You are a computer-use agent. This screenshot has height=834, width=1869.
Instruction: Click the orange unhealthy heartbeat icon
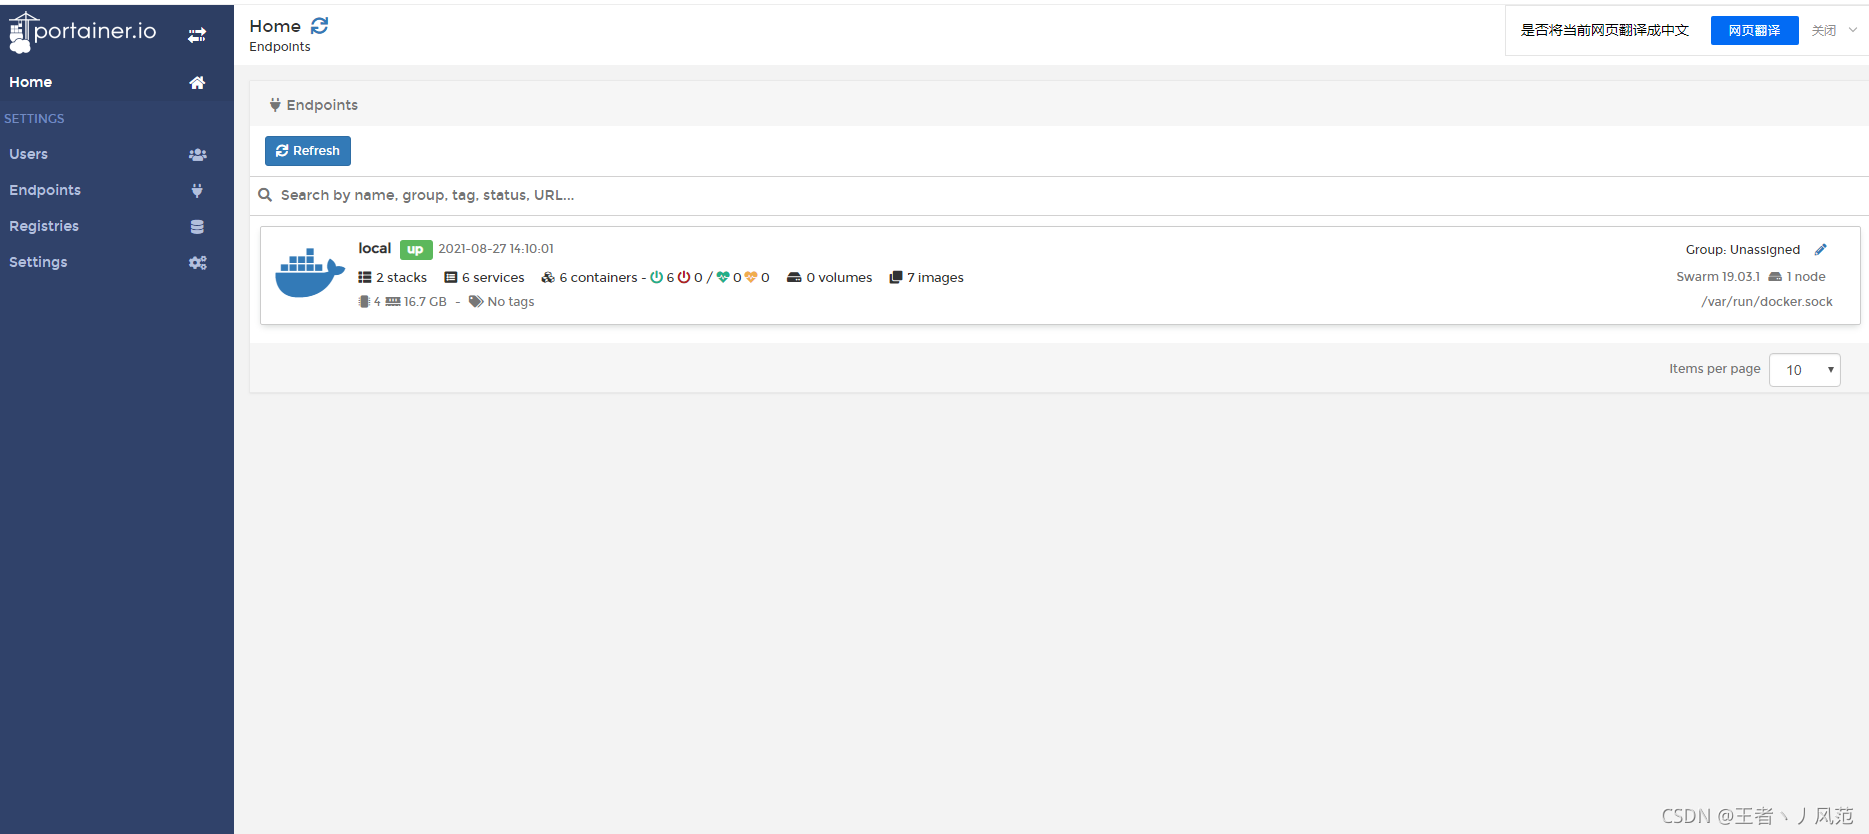pyautogui.click(x=751, y=278)
